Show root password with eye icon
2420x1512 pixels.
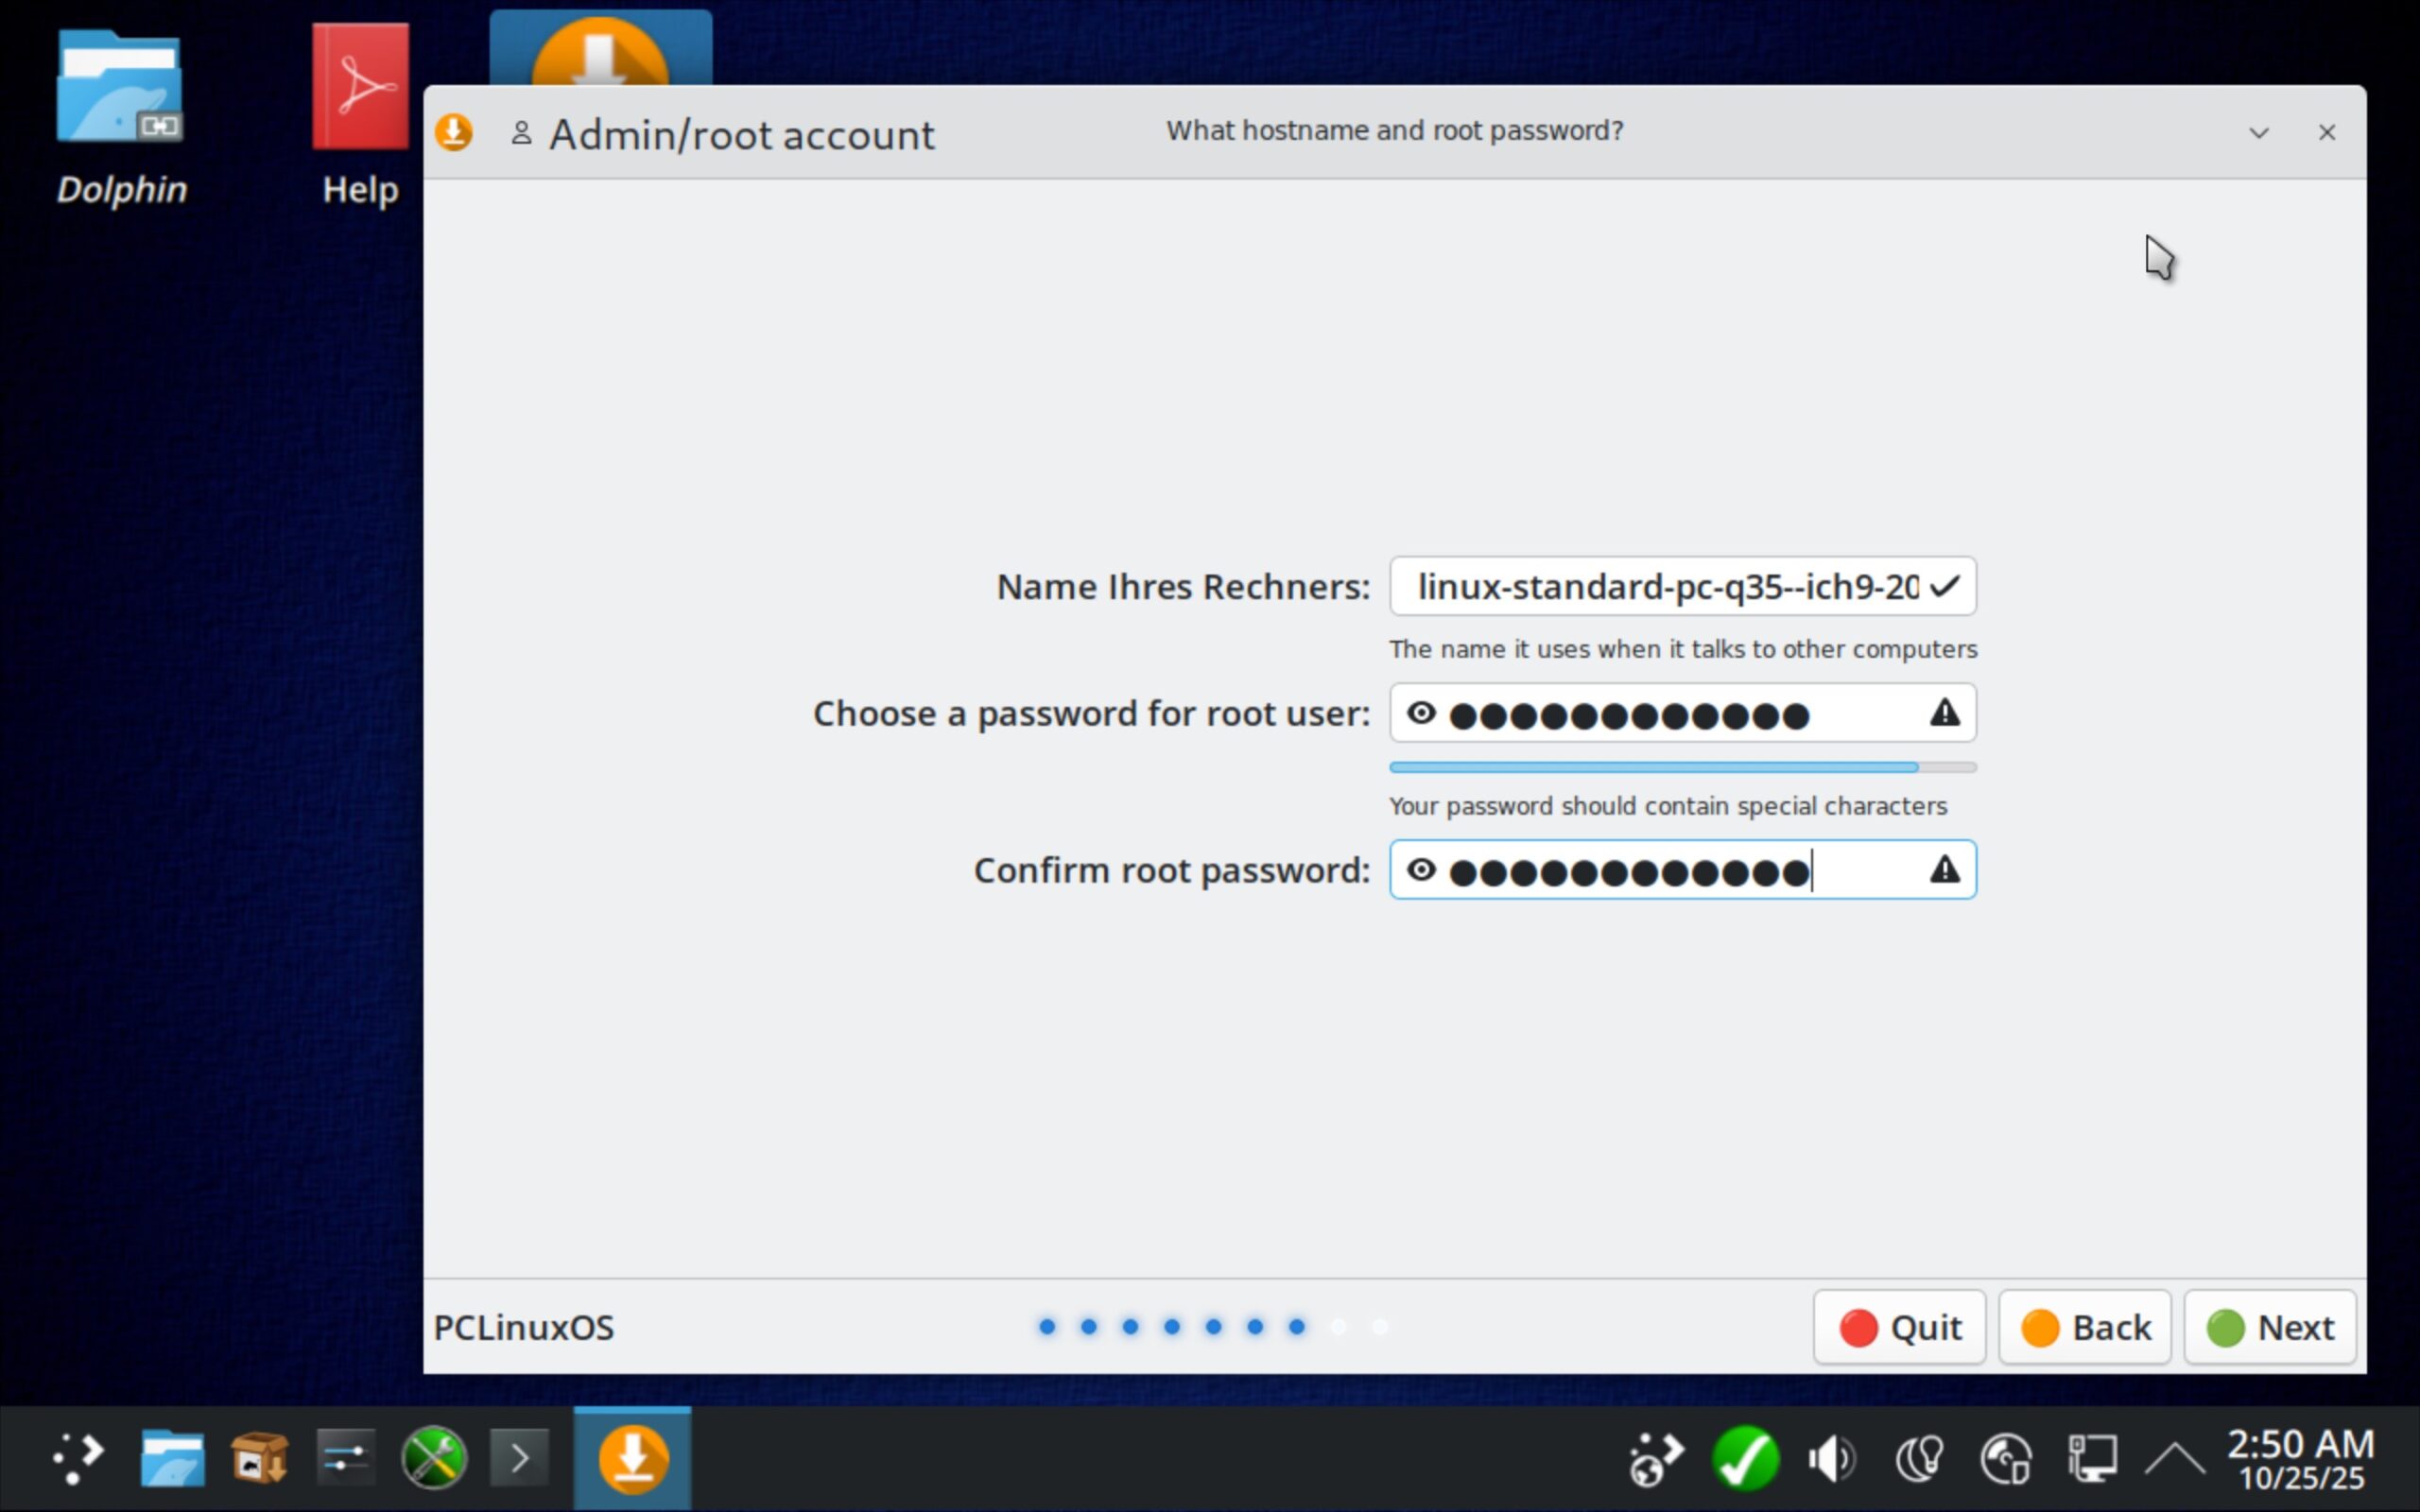[1421, 714]
